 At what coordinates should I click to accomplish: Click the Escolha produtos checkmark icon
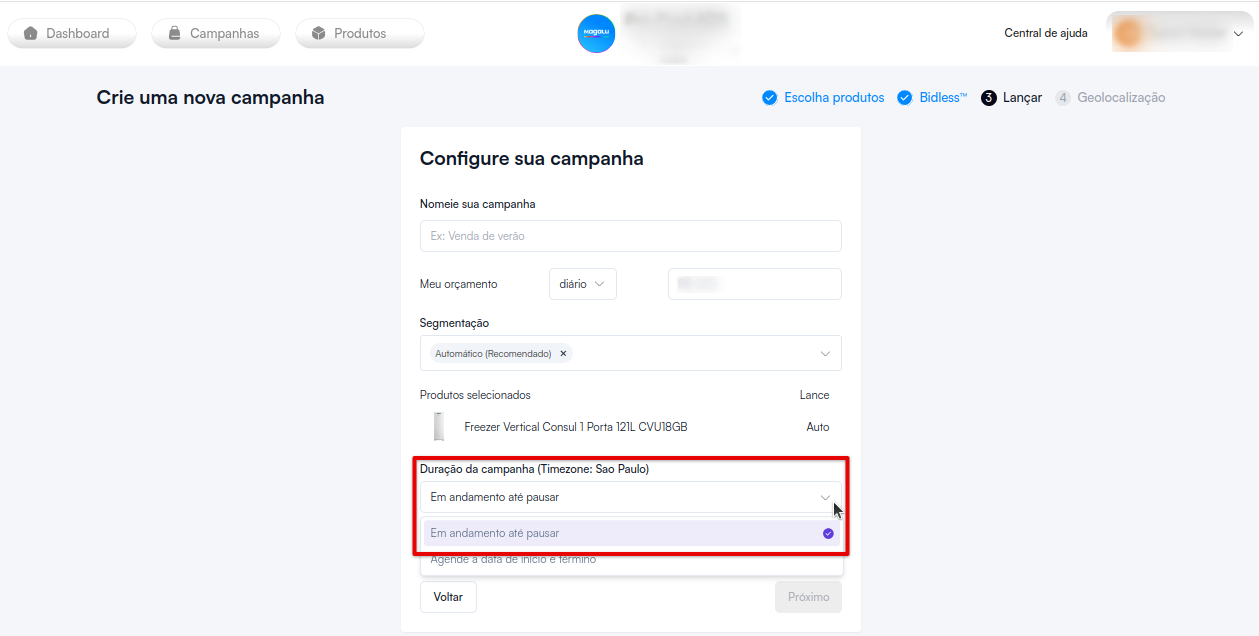[x=769, y=98]
